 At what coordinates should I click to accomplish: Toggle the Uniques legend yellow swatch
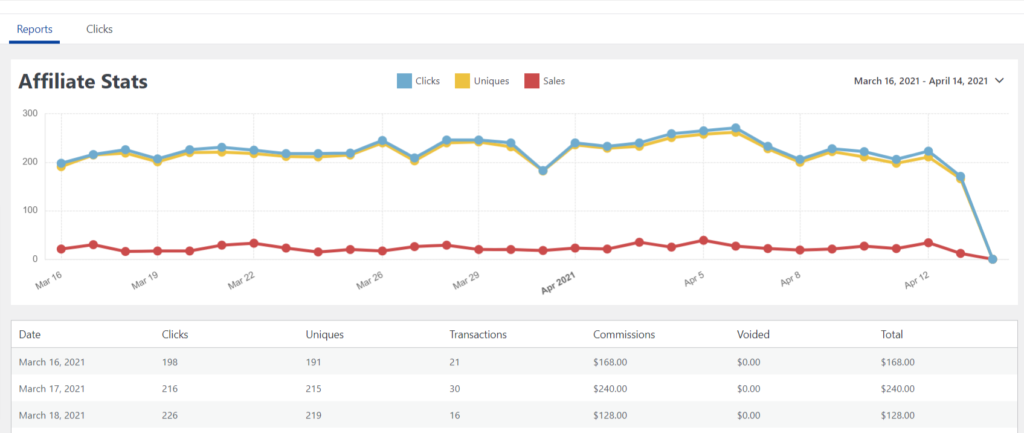pyautogui.click(x=463, y=81)
